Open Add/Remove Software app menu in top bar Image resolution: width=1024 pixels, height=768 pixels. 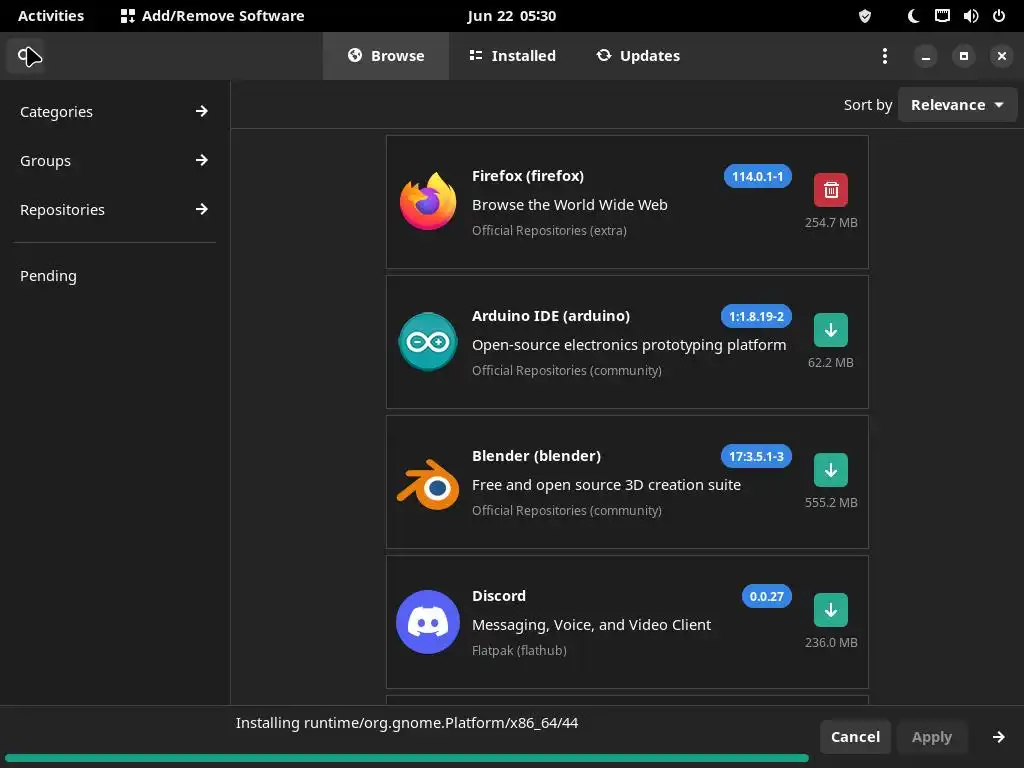pos(212,16)
